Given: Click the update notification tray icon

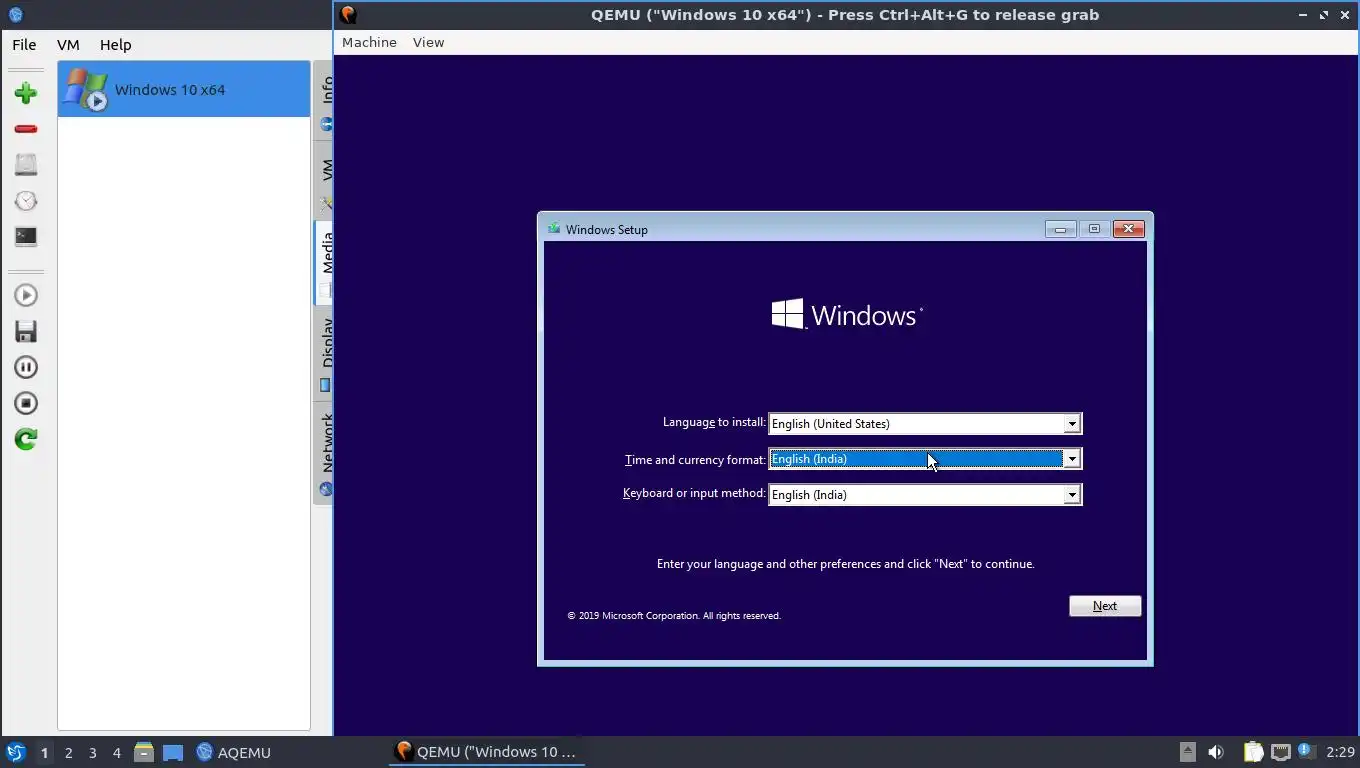Looking at the screenshot, I should [x=1306, y=751].
